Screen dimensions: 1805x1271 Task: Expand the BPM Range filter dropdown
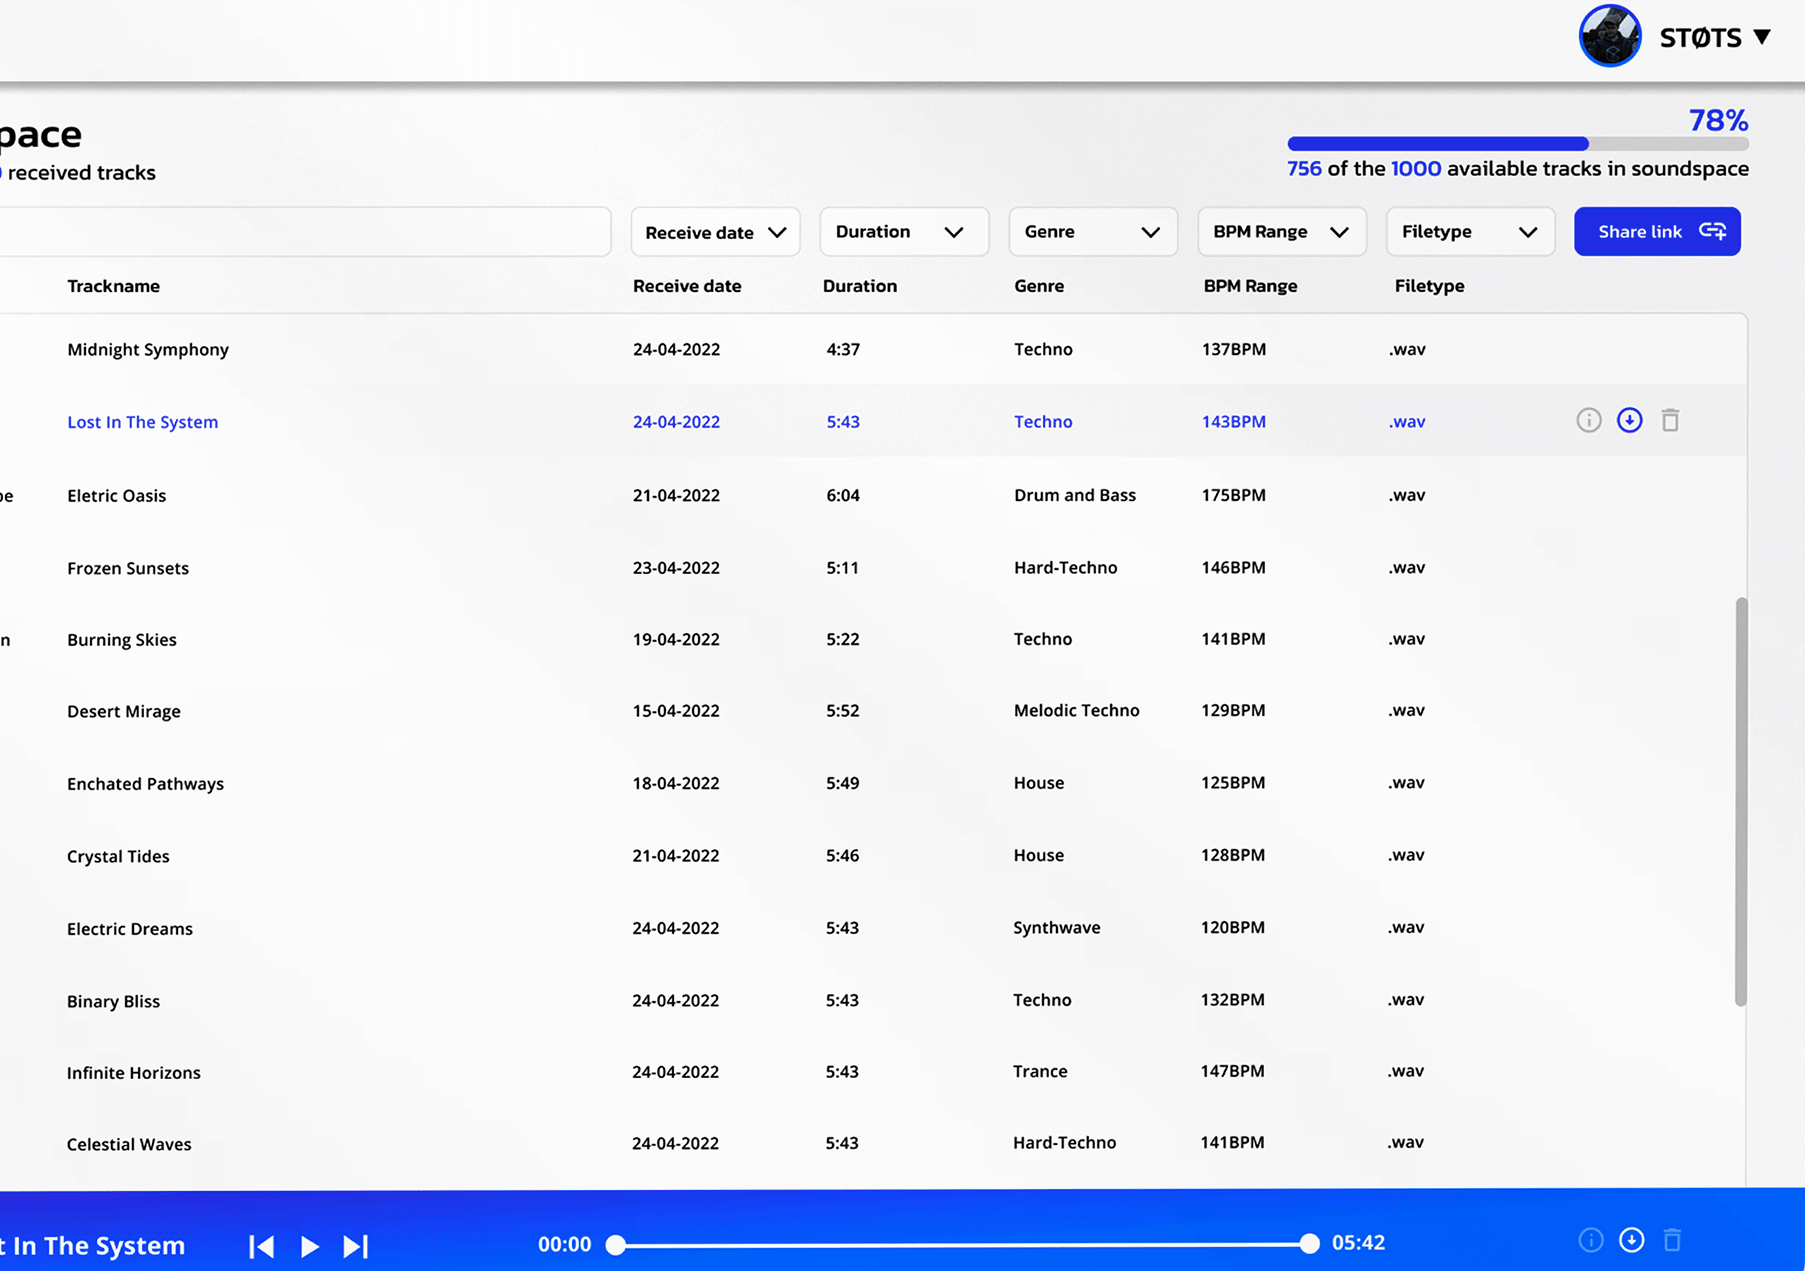1281,232
